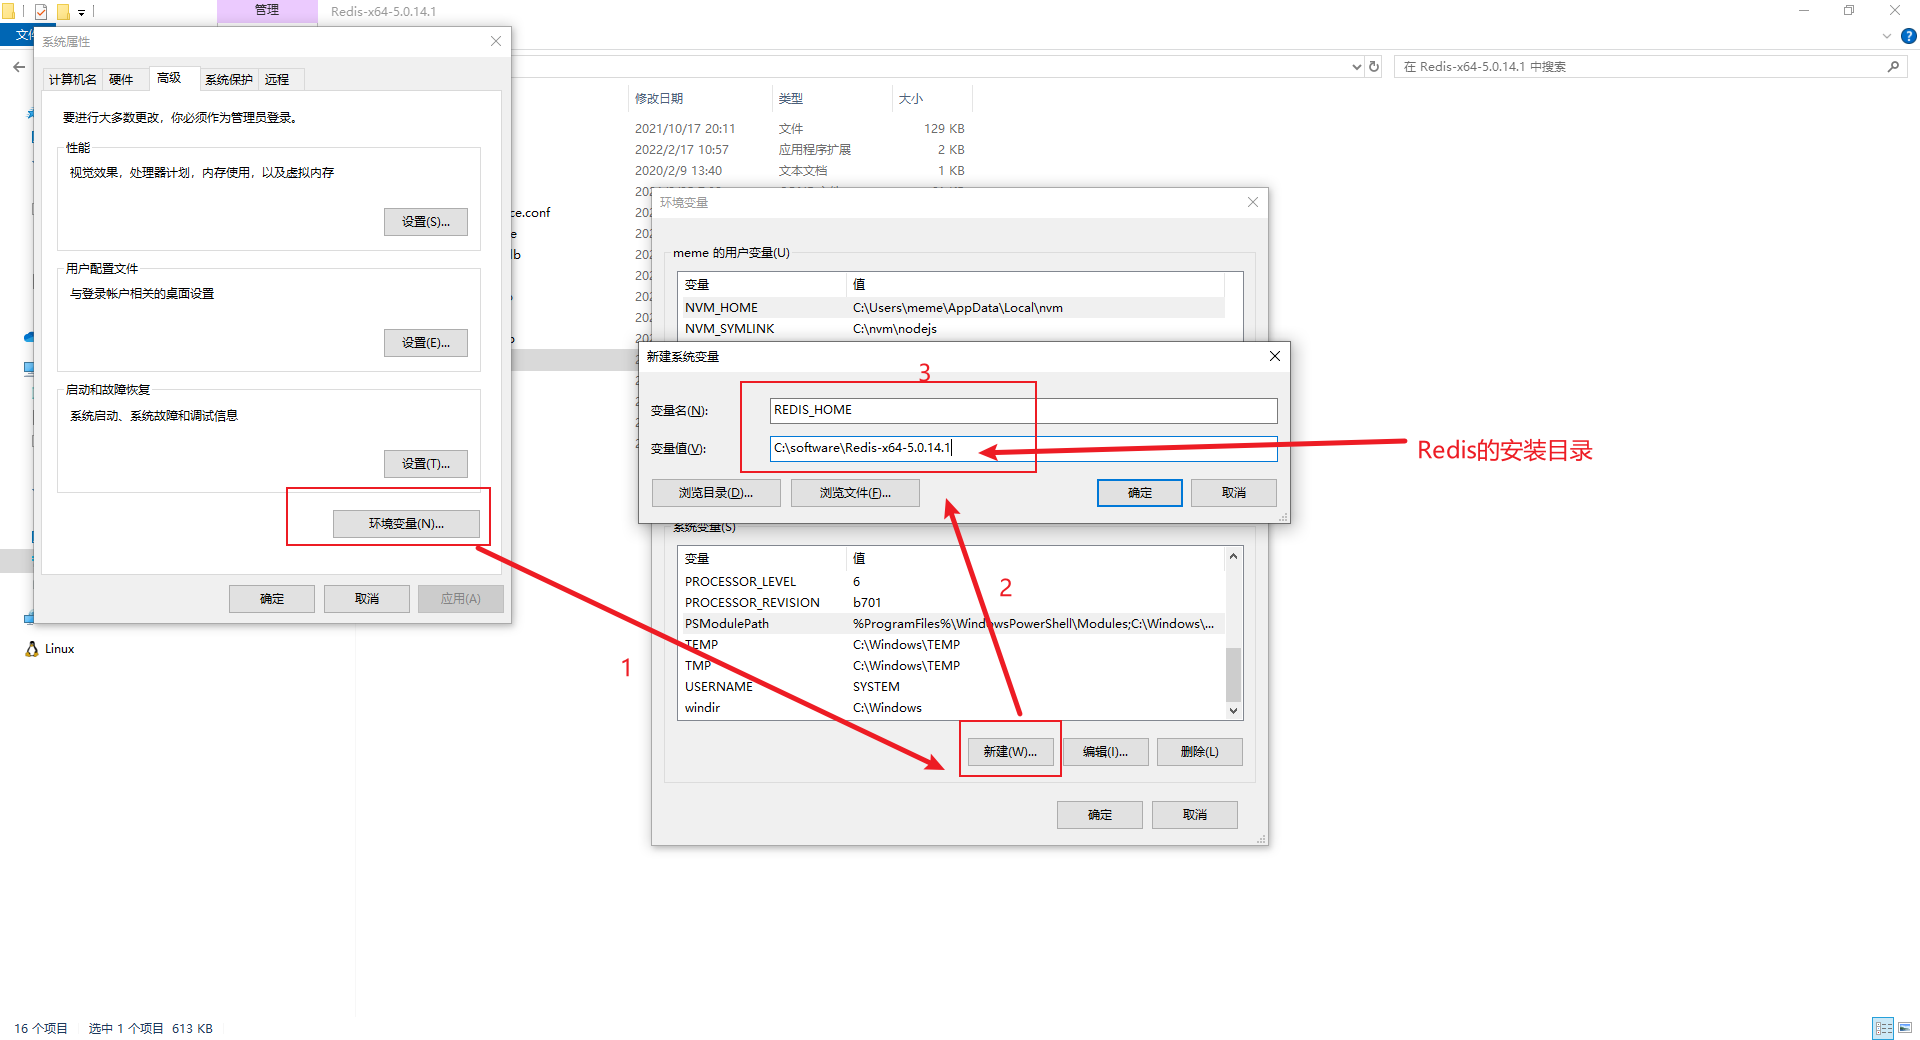Sort Explorer files by 大小 column
The height and width of the screenshot is (1040, 1920).
coord(931,99)
